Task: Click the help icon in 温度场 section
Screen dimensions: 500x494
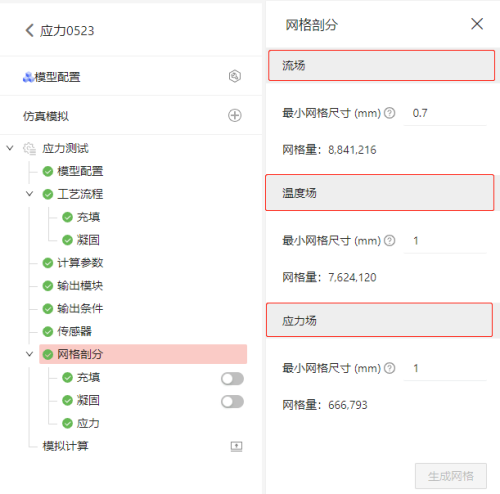Action: point(389,240)
